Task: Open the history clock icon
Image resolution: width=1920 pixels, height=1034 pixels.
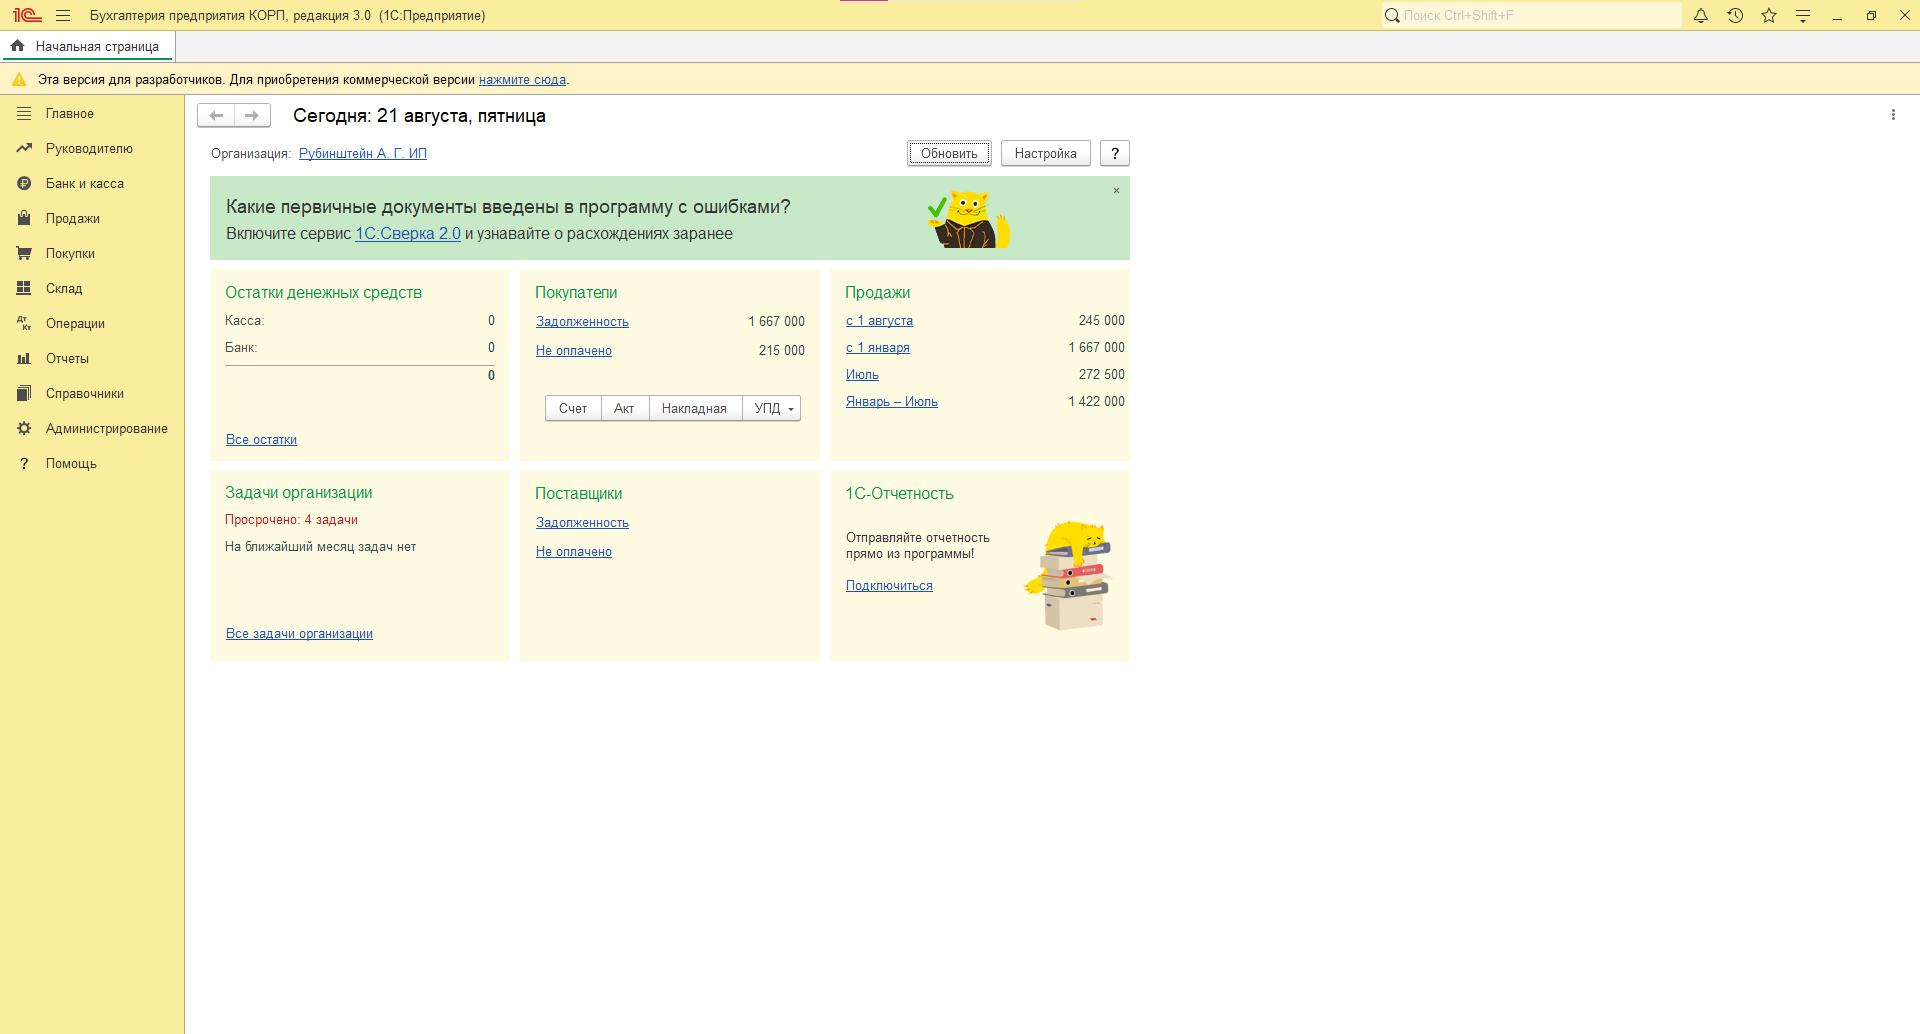Action: pyautogui.click(x=1735, y=16)
